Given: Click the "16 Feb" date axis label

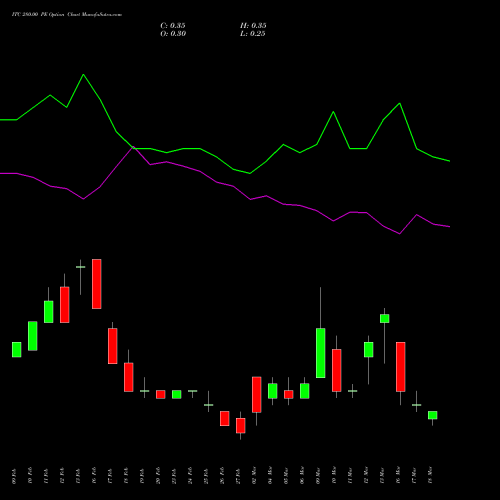Looking at the screenshot, I should coord(94,476).
